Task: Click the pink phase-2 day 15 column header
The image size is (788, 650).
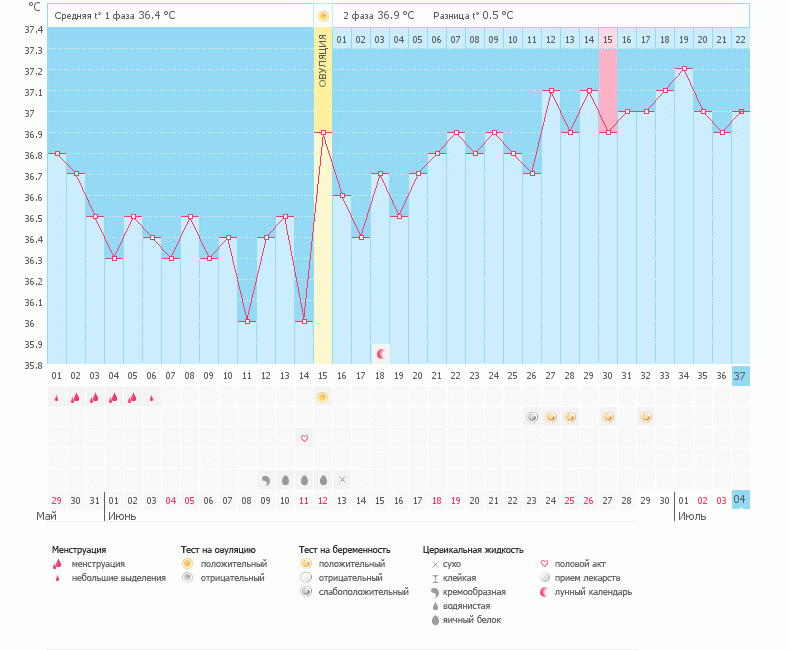Action: tap(607, 39)
